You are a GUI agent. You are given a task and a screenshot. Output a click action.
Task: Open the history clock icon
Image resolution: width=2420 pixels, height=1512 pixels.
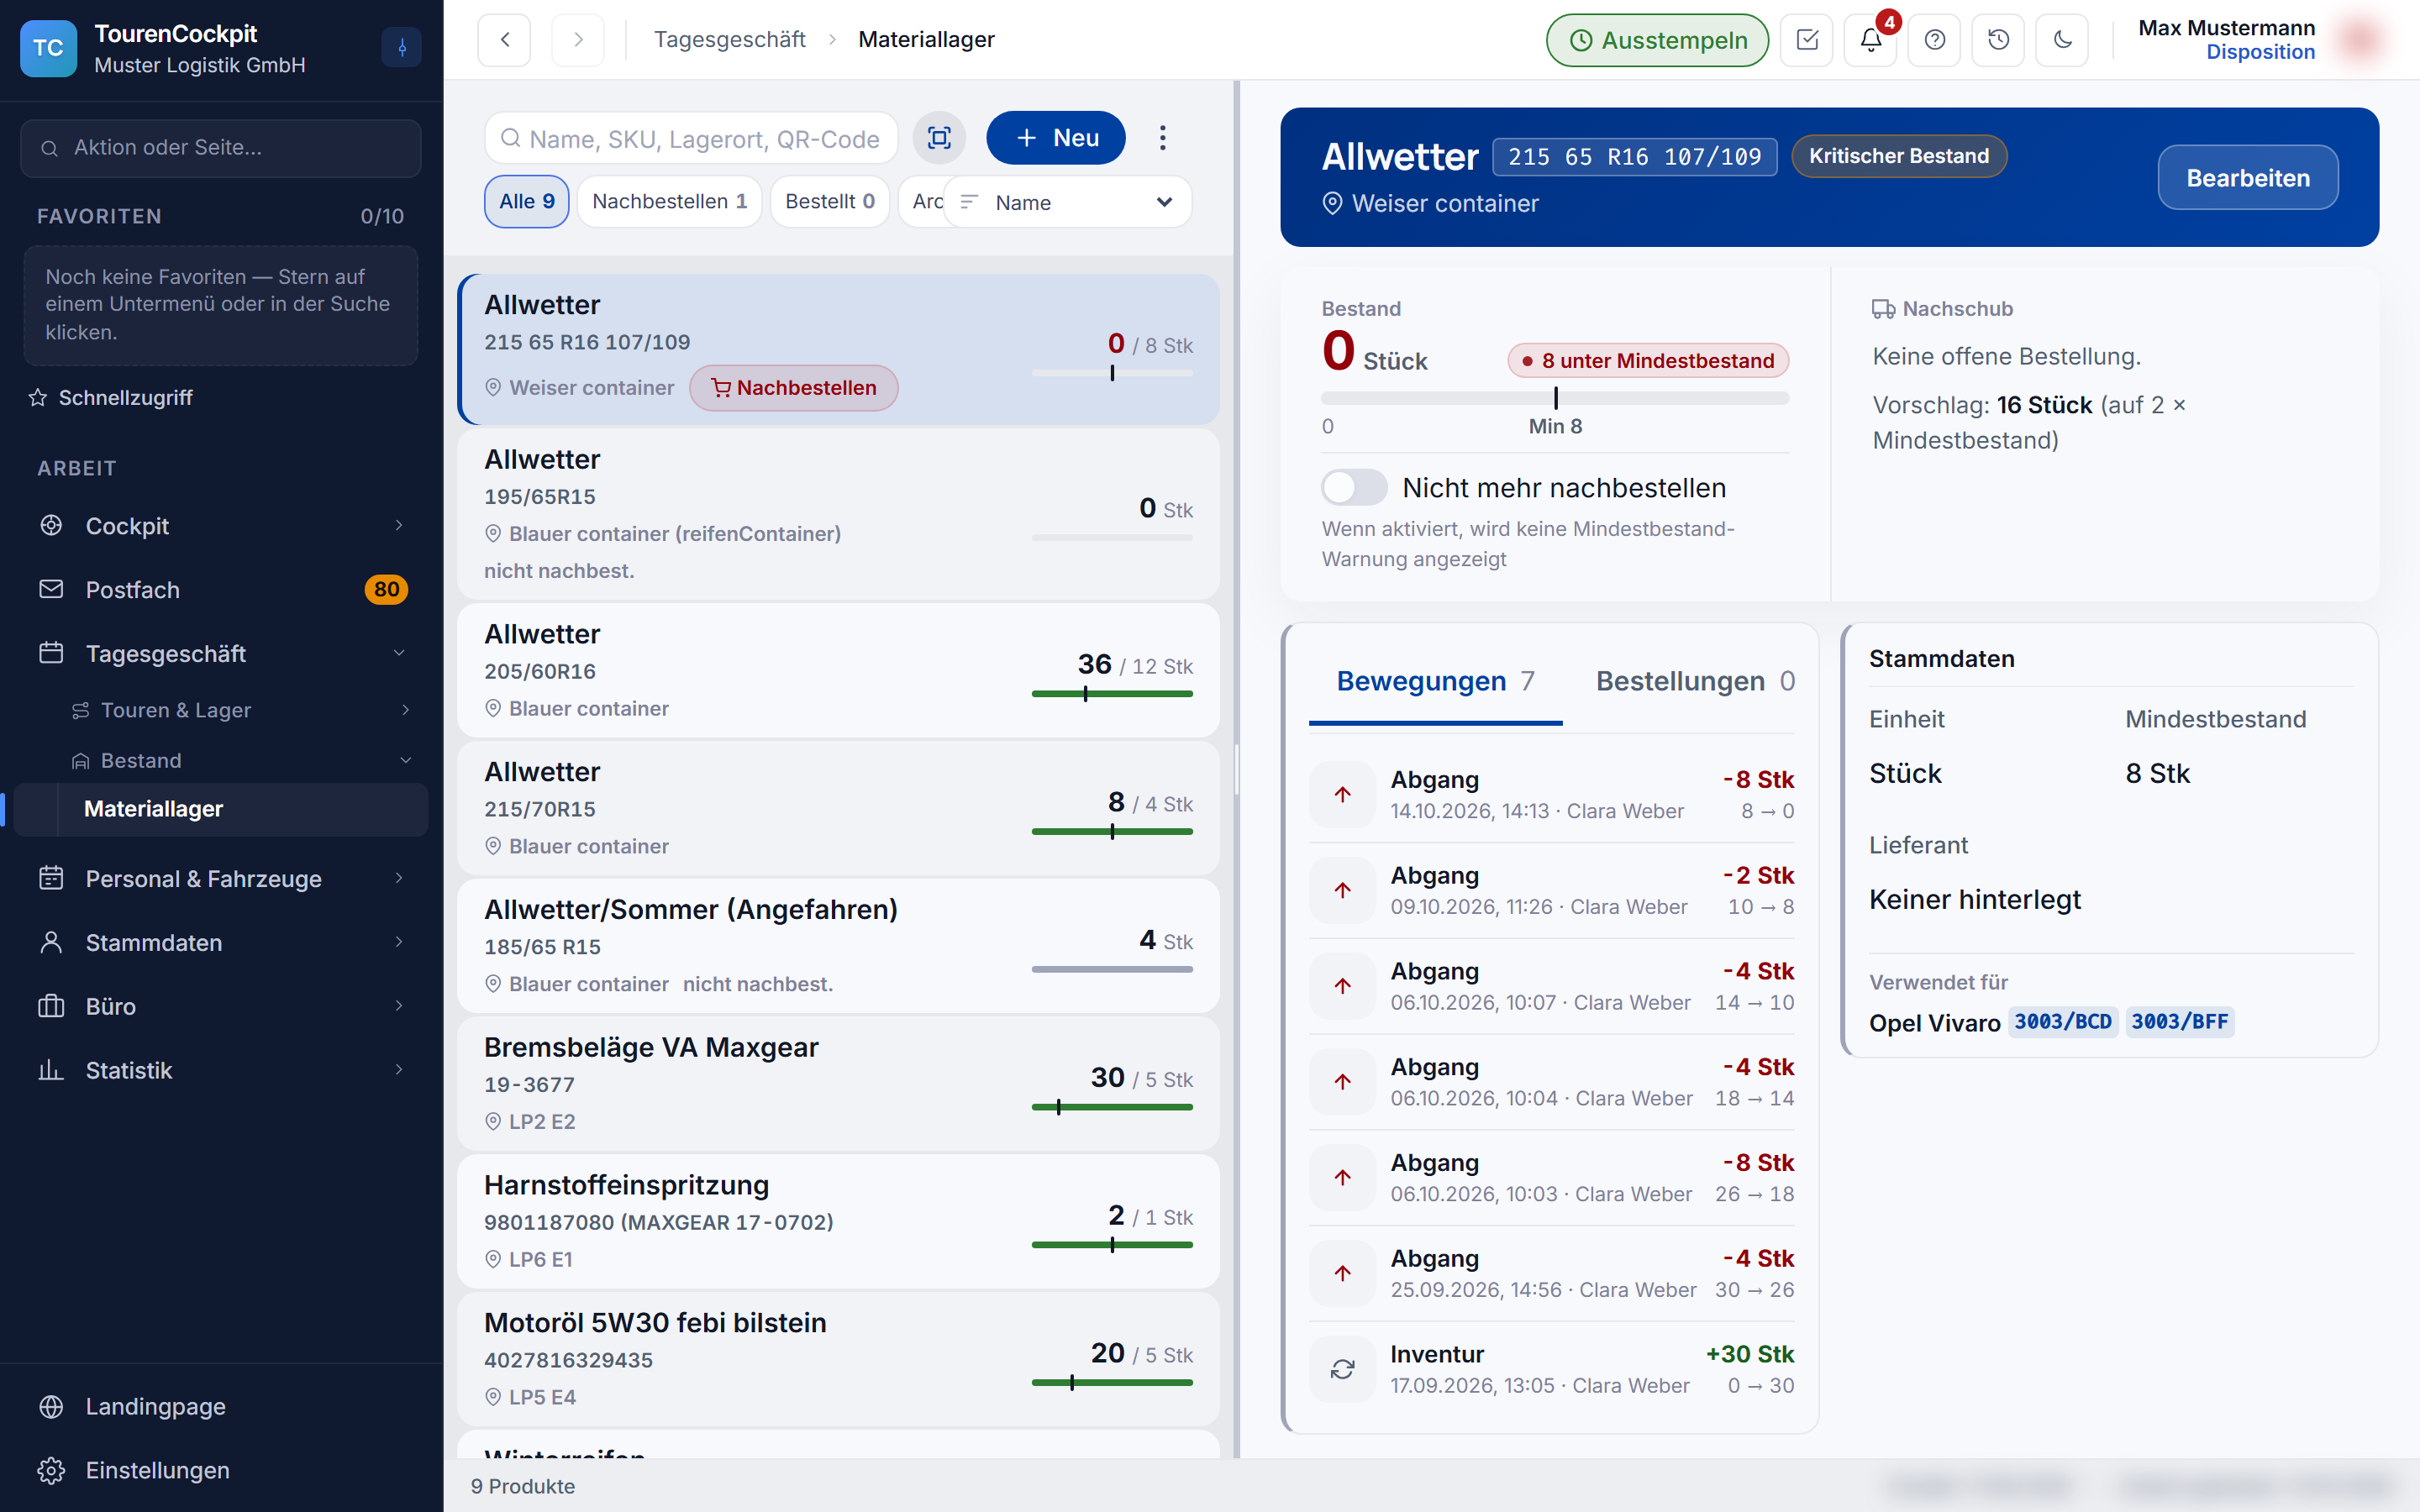tap(1998, 40)
